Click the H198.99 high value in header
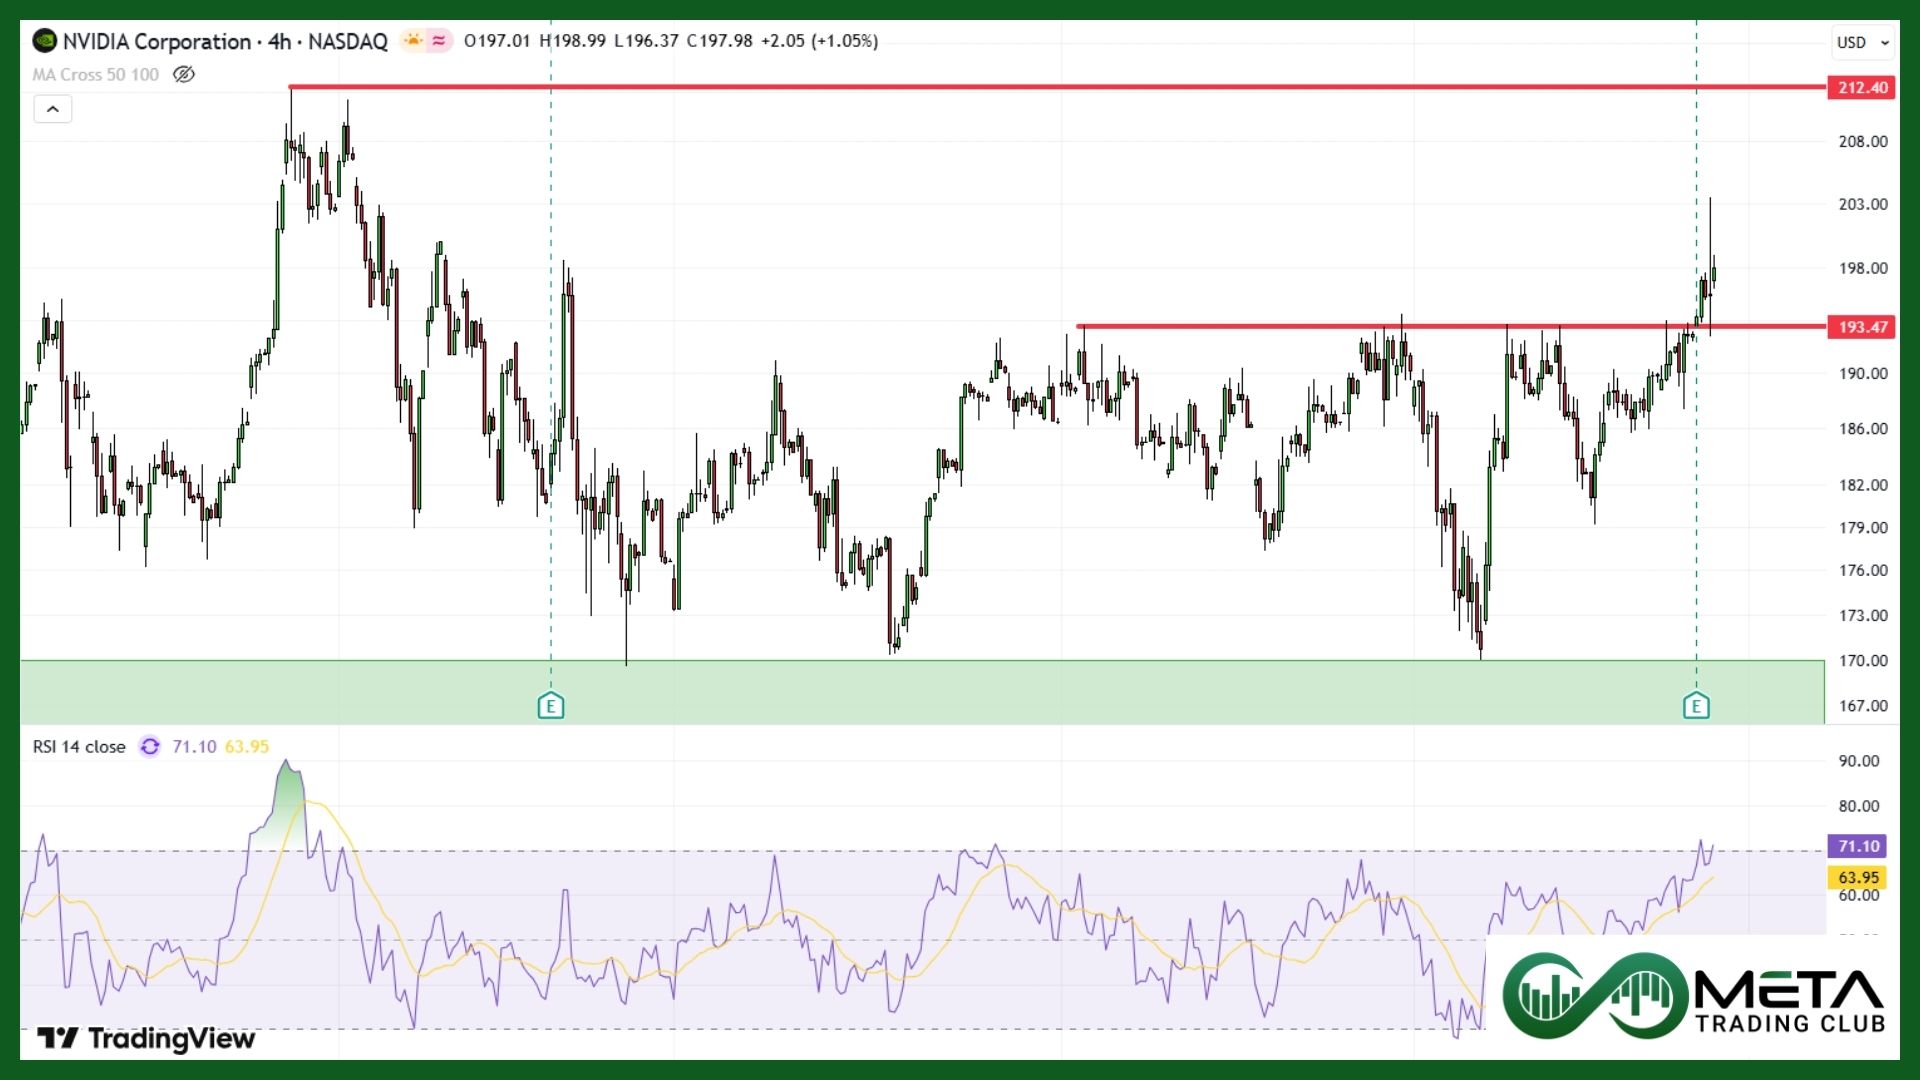Image resolution: width=1920 pixels, height=1080 pixels. pos(573,41)
